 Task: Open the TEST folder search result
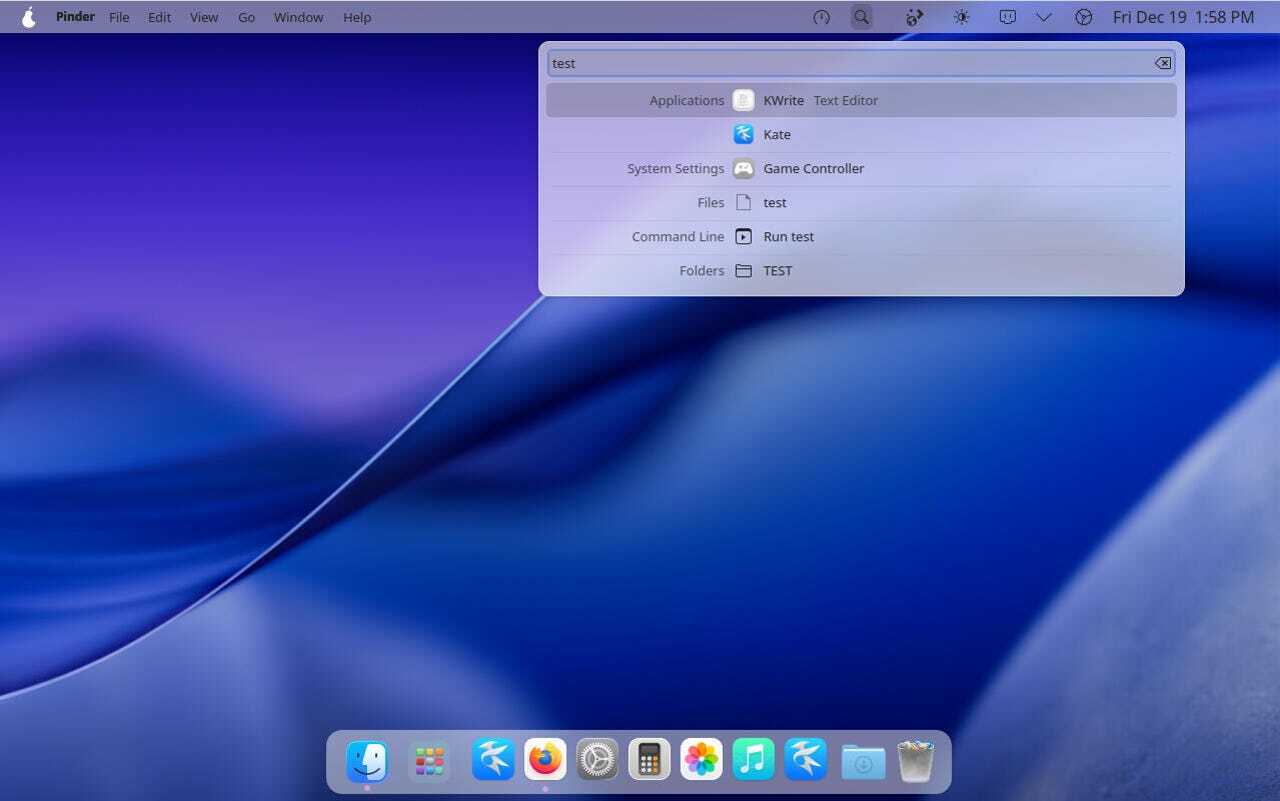777,271
